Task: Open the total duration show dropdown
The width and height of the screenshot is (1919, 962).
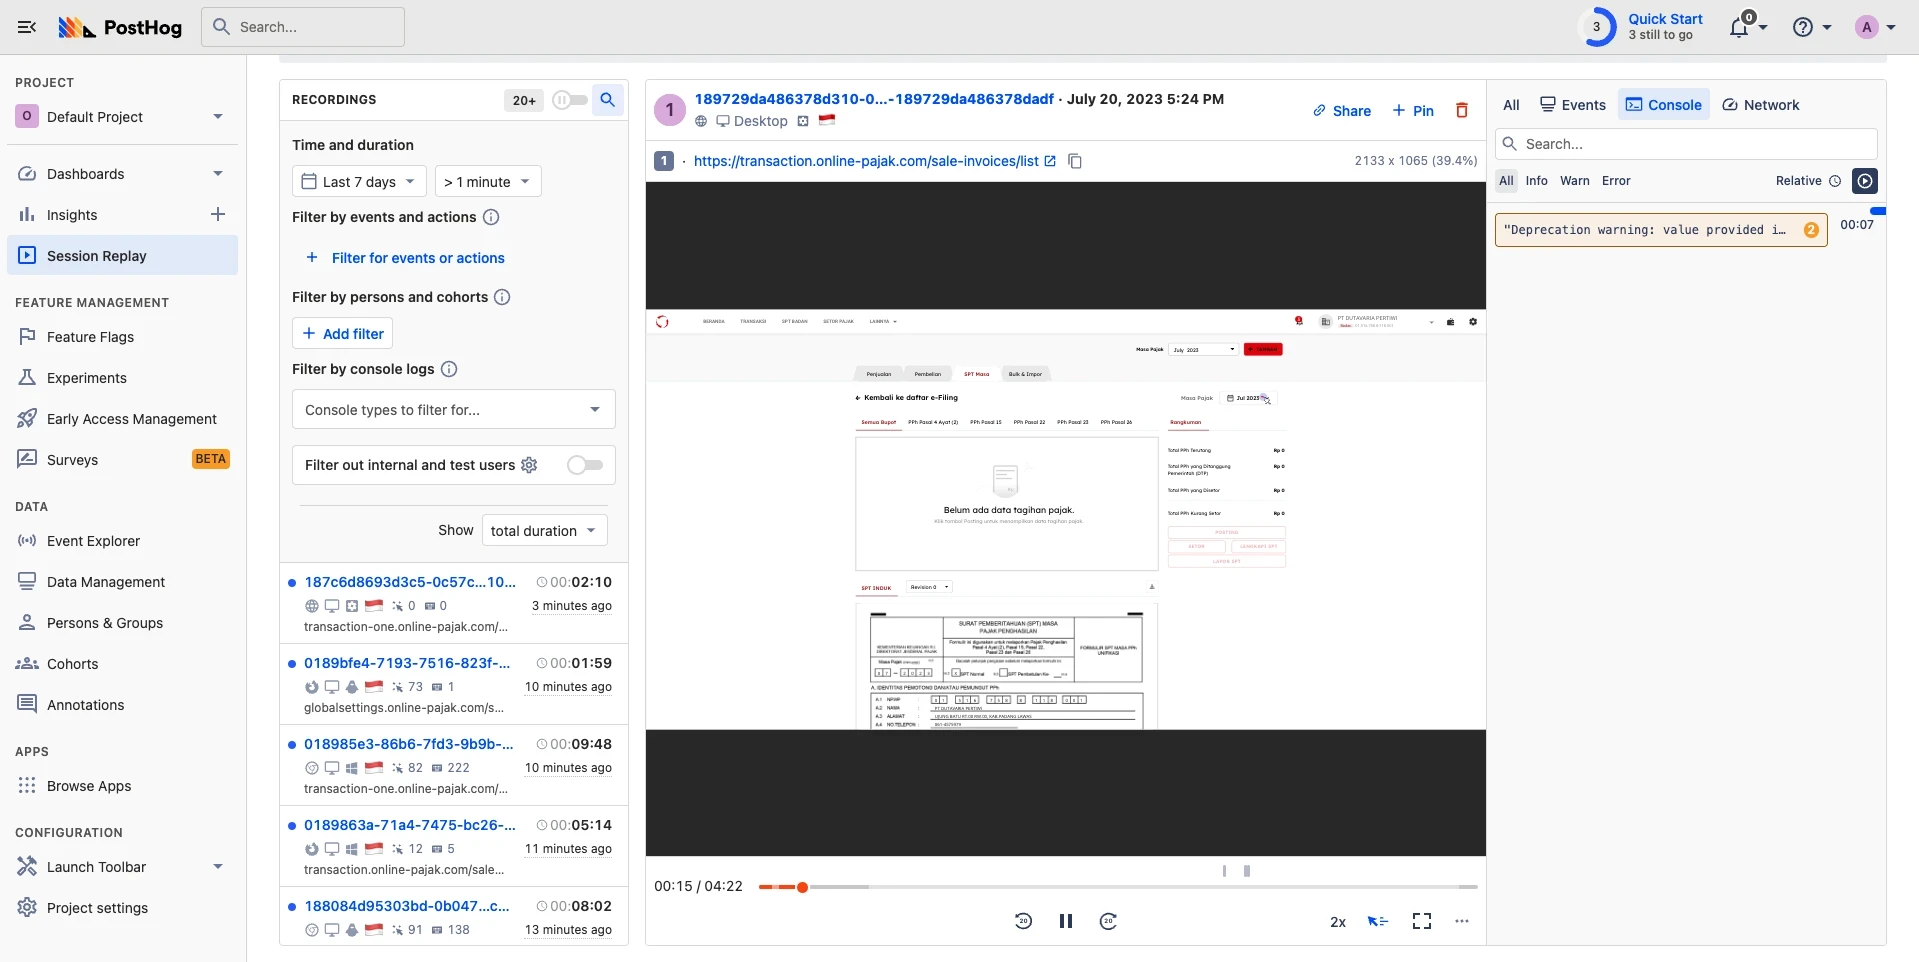Action: click(x=545, y=531)
